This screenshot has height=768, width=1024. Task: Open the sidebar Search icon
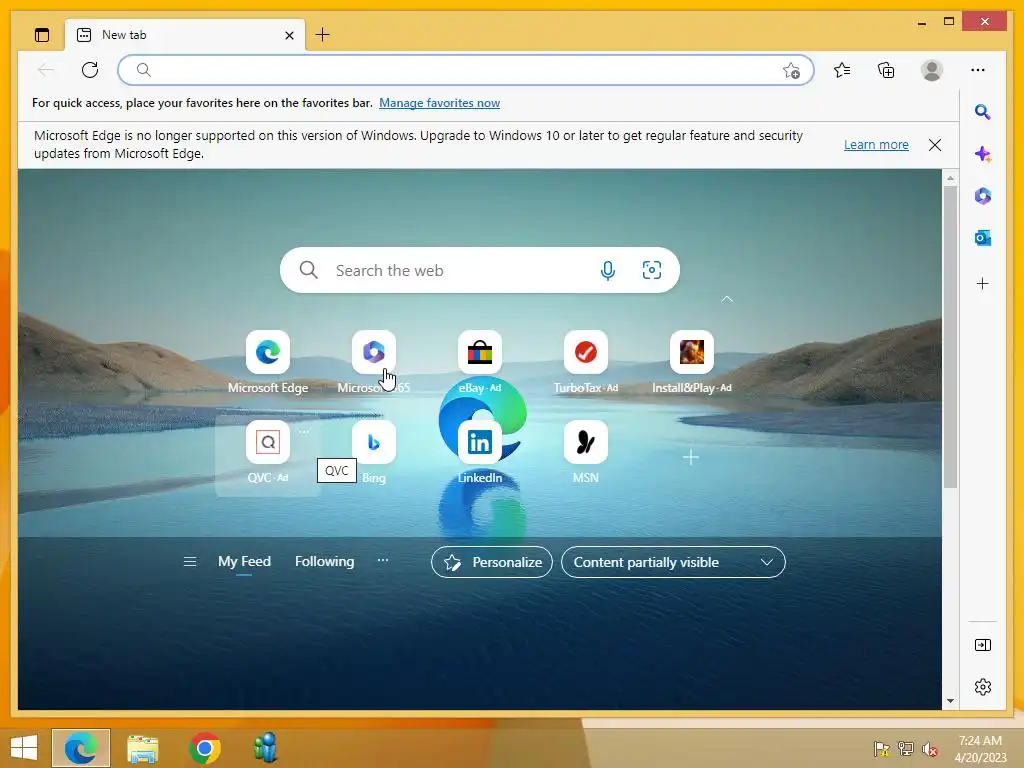tap(982, 112)
